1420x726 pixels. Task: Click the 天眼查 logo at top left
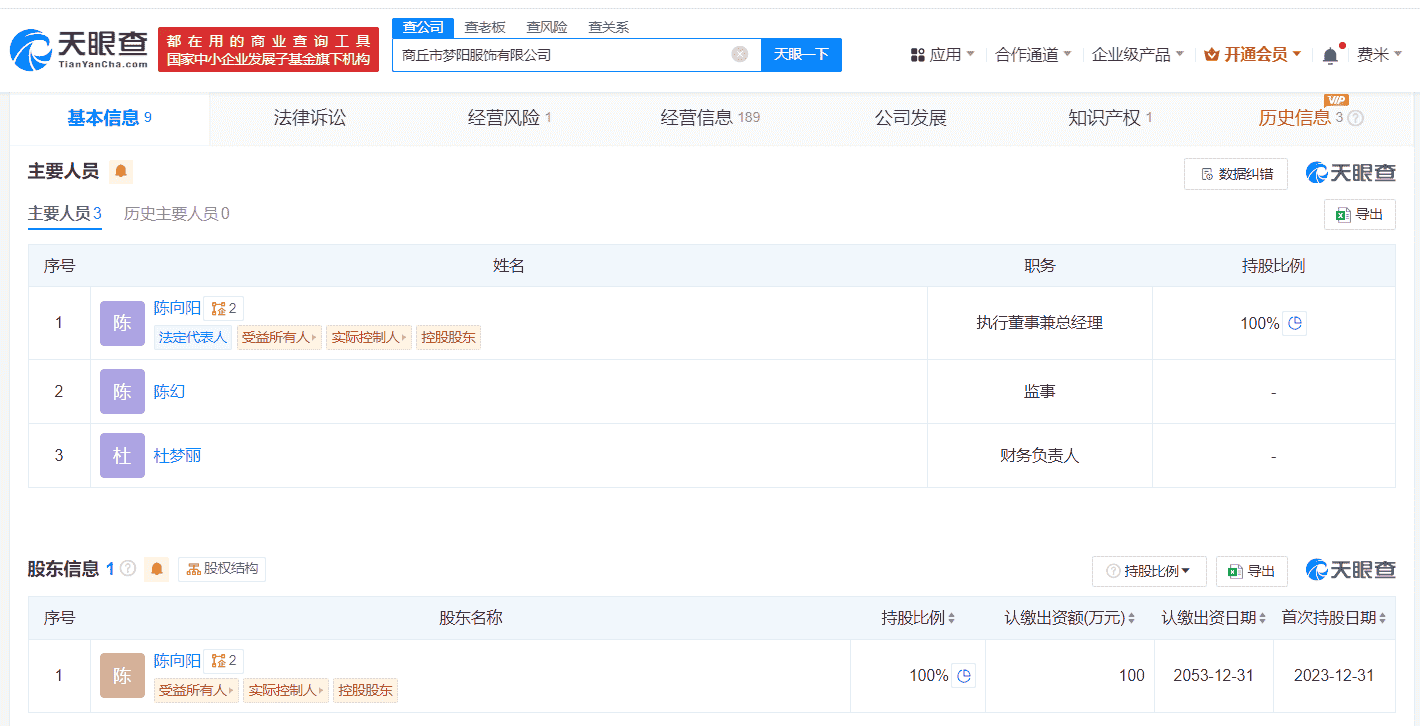(x=79, y=49)
